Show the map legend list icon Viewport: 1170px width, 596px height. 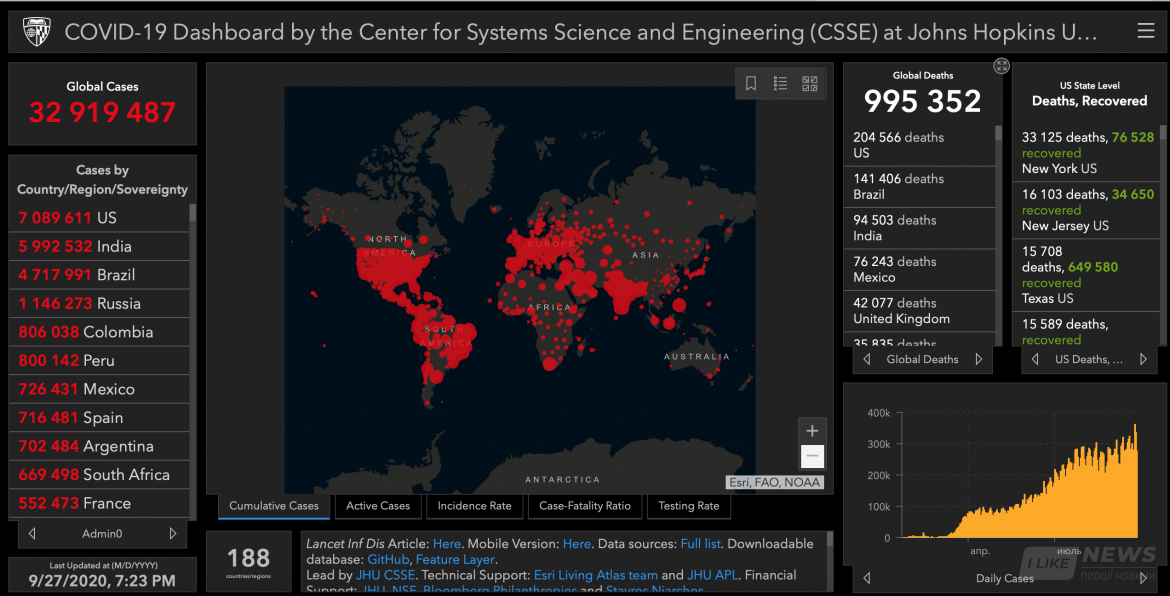[780, 84]
